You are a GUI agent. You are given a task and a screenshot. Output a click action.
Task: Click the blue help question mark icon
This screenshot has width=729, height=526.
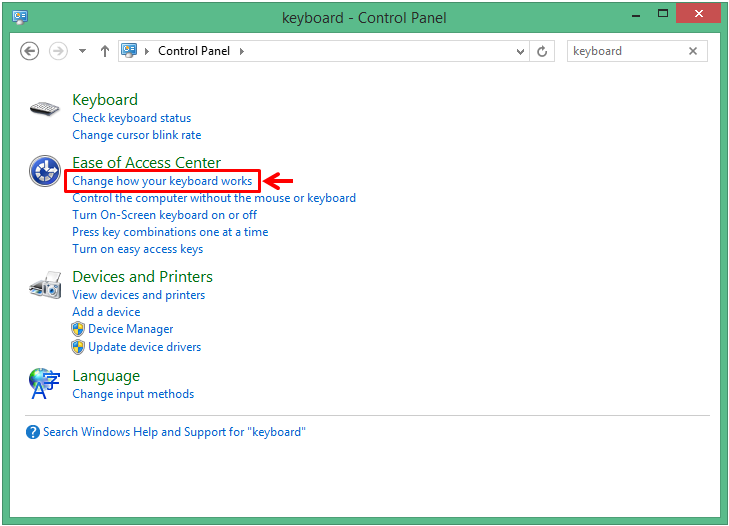pyautogui.click(x=33, y=432)
